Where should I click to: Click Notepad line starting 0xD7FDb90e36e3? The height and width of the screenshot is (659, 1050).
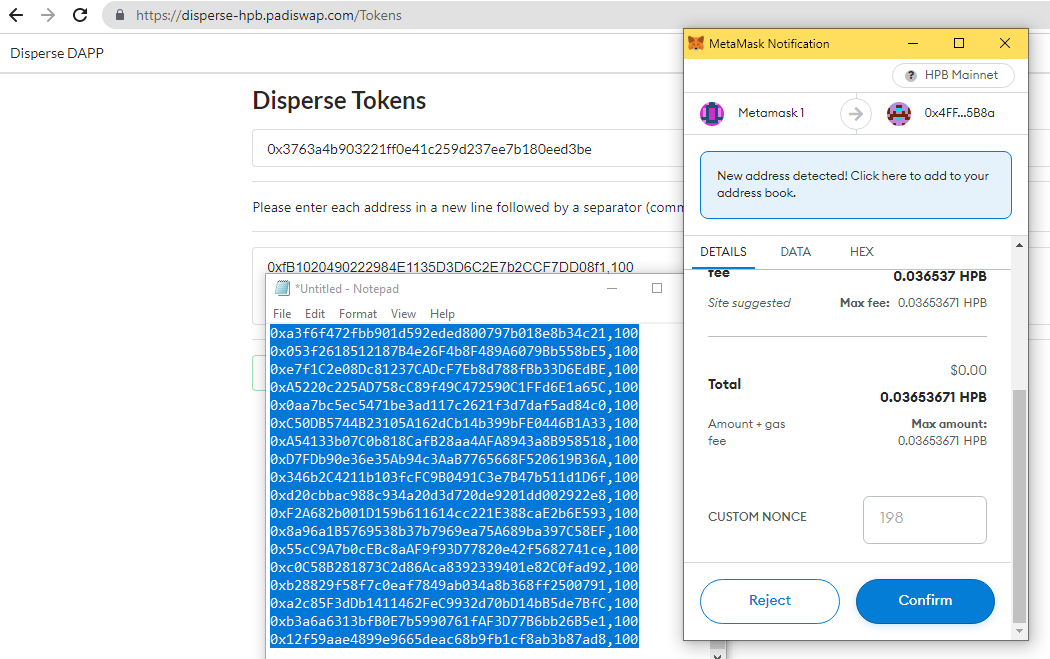pyautogui.click(x=455, y=459)
